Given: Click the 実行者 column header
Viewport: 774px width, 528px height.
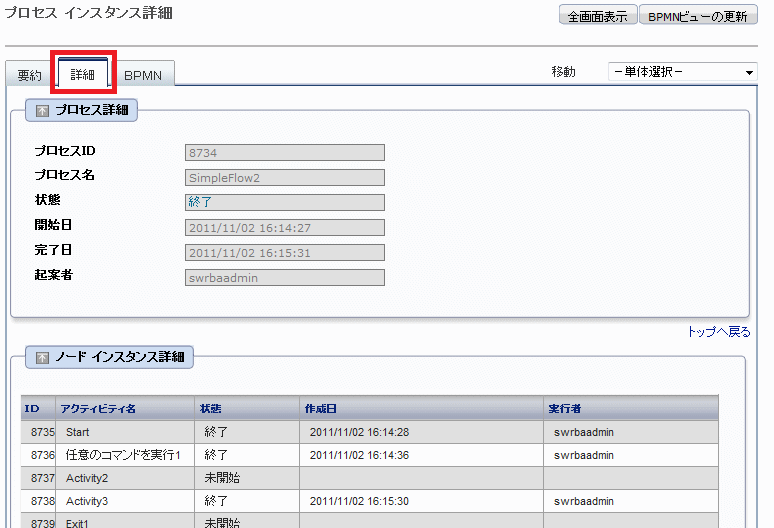Looking at the screenshot, I should (565, 409).
